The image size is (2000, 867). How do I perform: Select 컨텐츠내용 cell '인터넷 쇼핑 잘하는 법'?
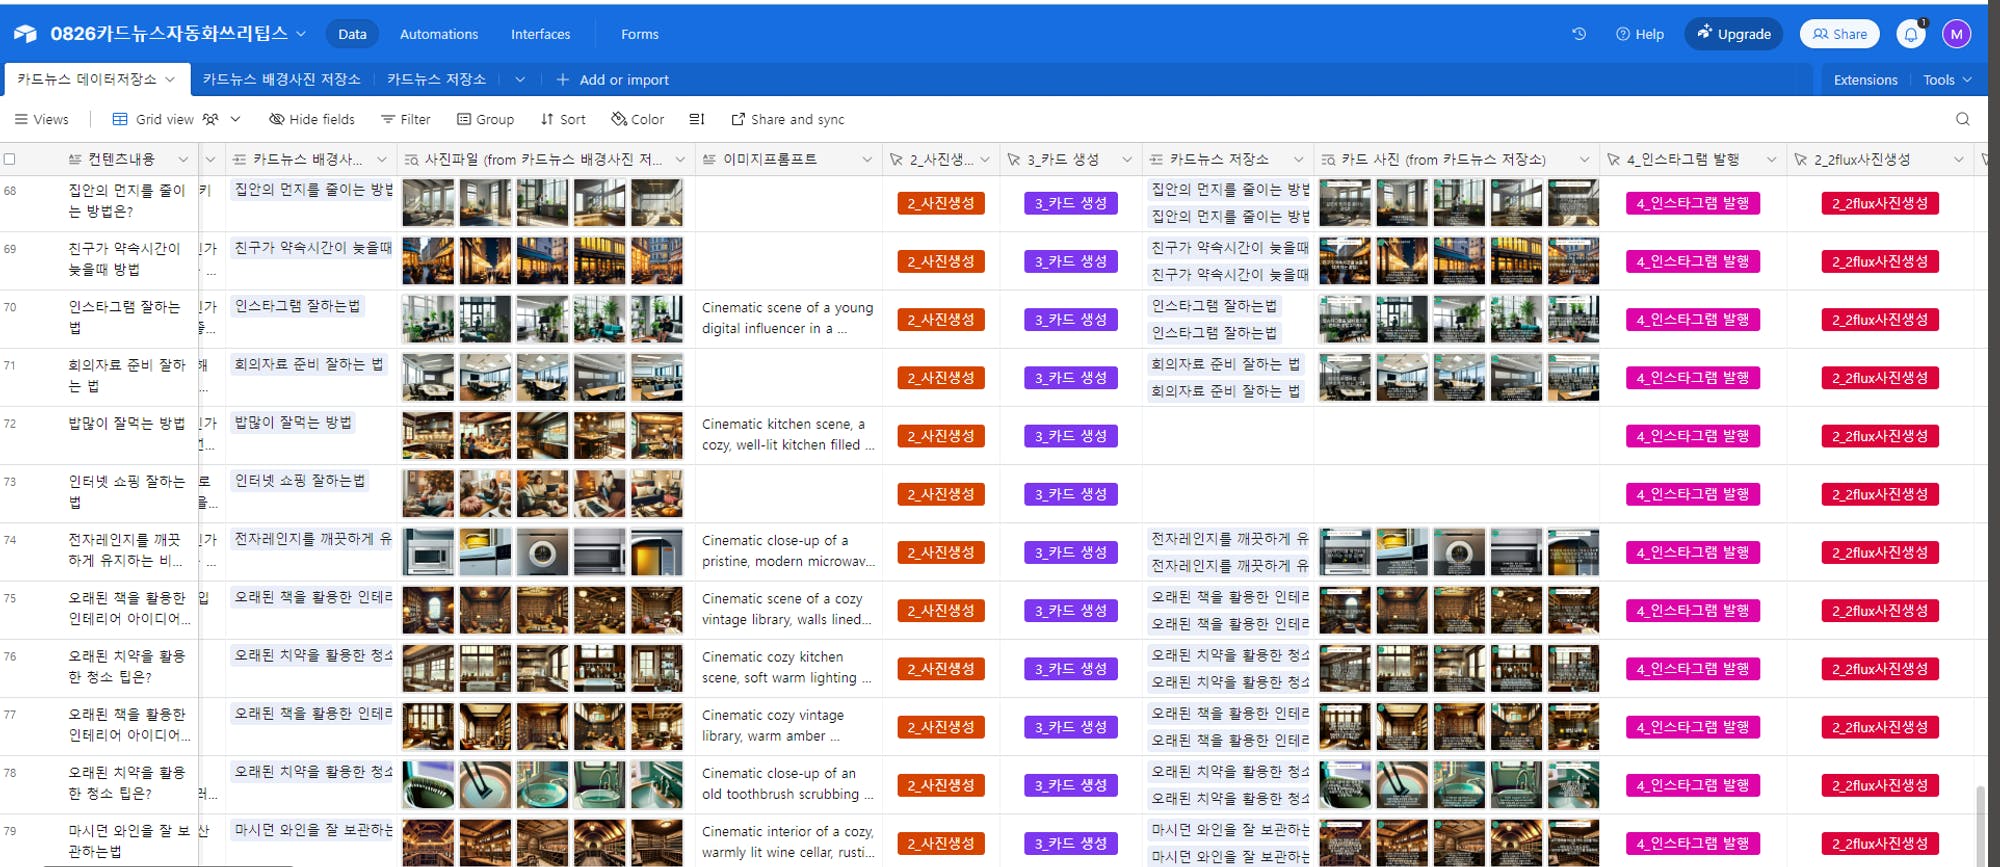click(x=126, y=494)
